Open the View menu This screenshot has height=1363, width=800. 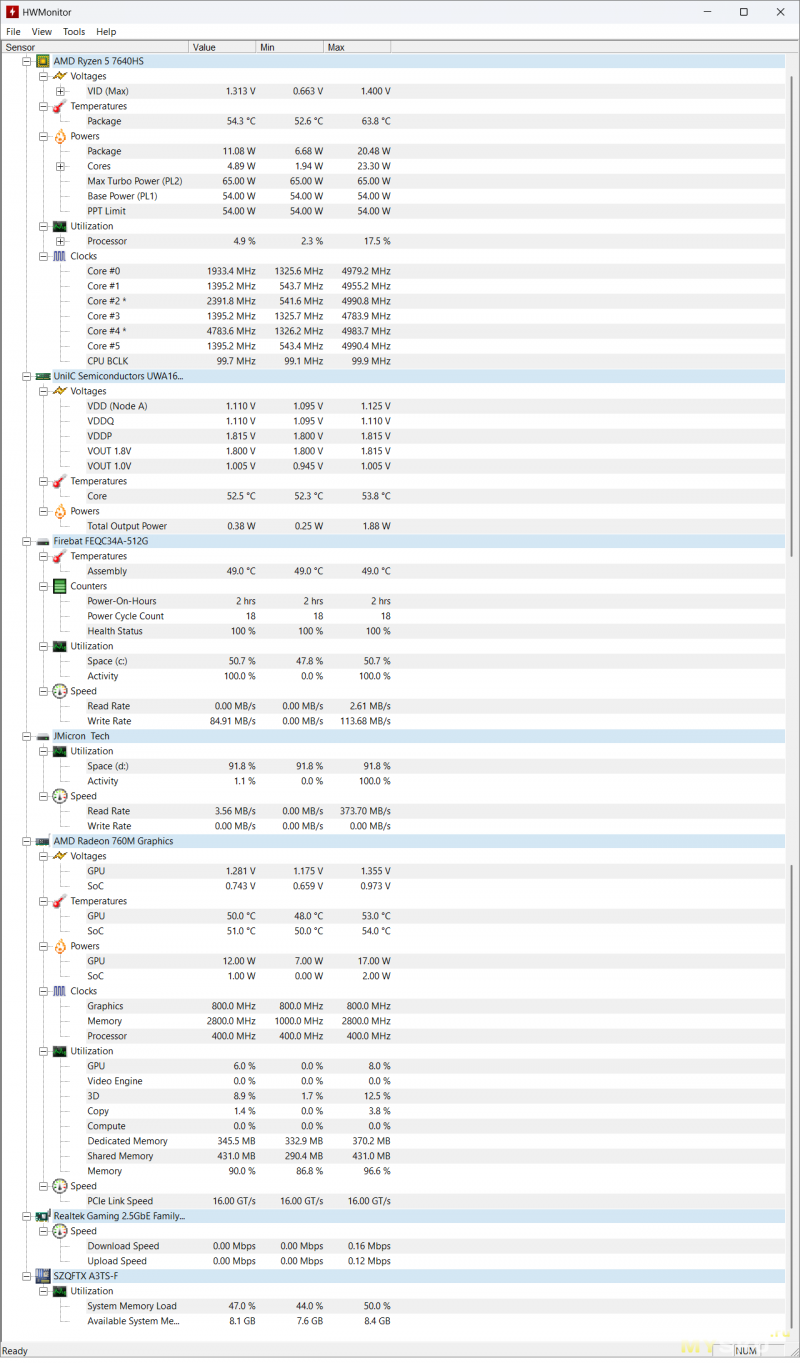click(41, 32)
